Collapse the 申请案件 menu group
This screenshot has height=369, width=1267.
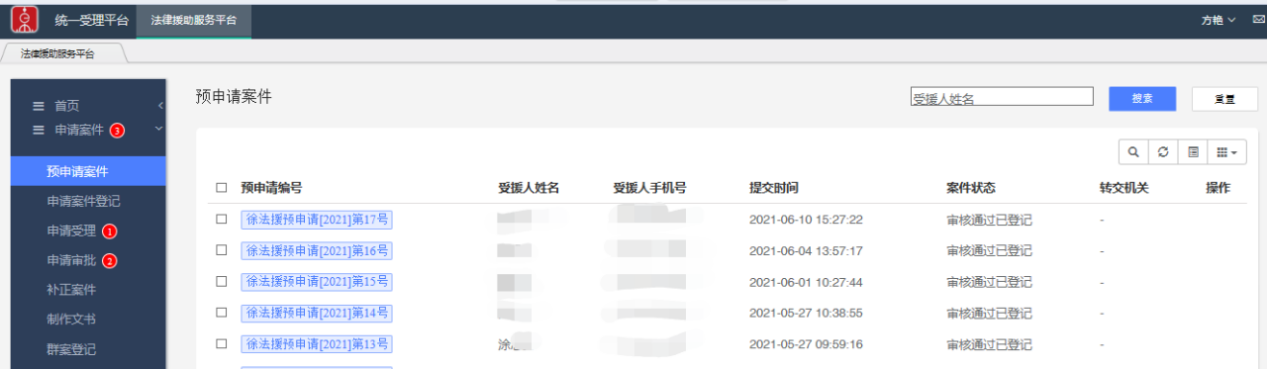(x=158, y=129)
